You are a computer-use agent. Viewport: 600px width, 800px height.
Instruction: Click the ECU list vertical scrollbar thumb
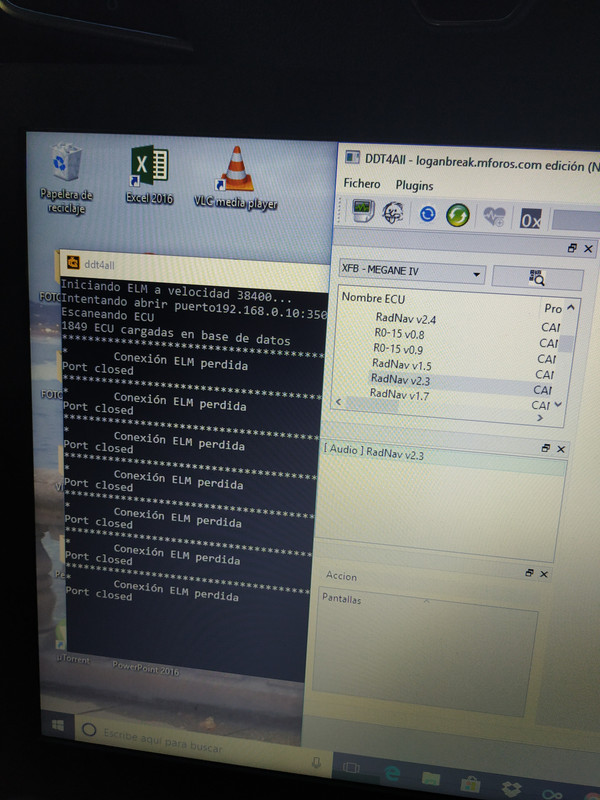pyautogui.click(x=566, y=343)
